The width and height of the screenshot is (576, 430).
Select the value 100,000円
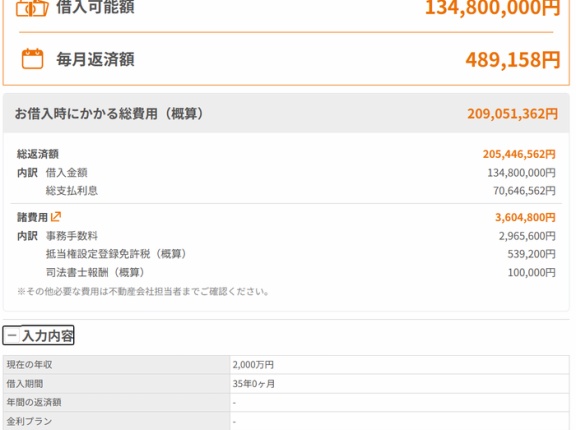[x=531, y=272]
